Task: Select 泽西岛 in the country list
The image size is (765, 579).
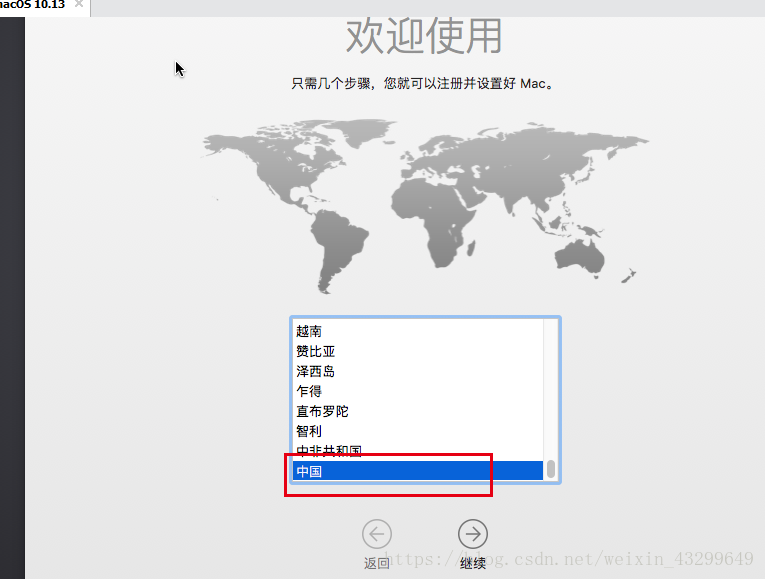Action: tap(418, 371)
